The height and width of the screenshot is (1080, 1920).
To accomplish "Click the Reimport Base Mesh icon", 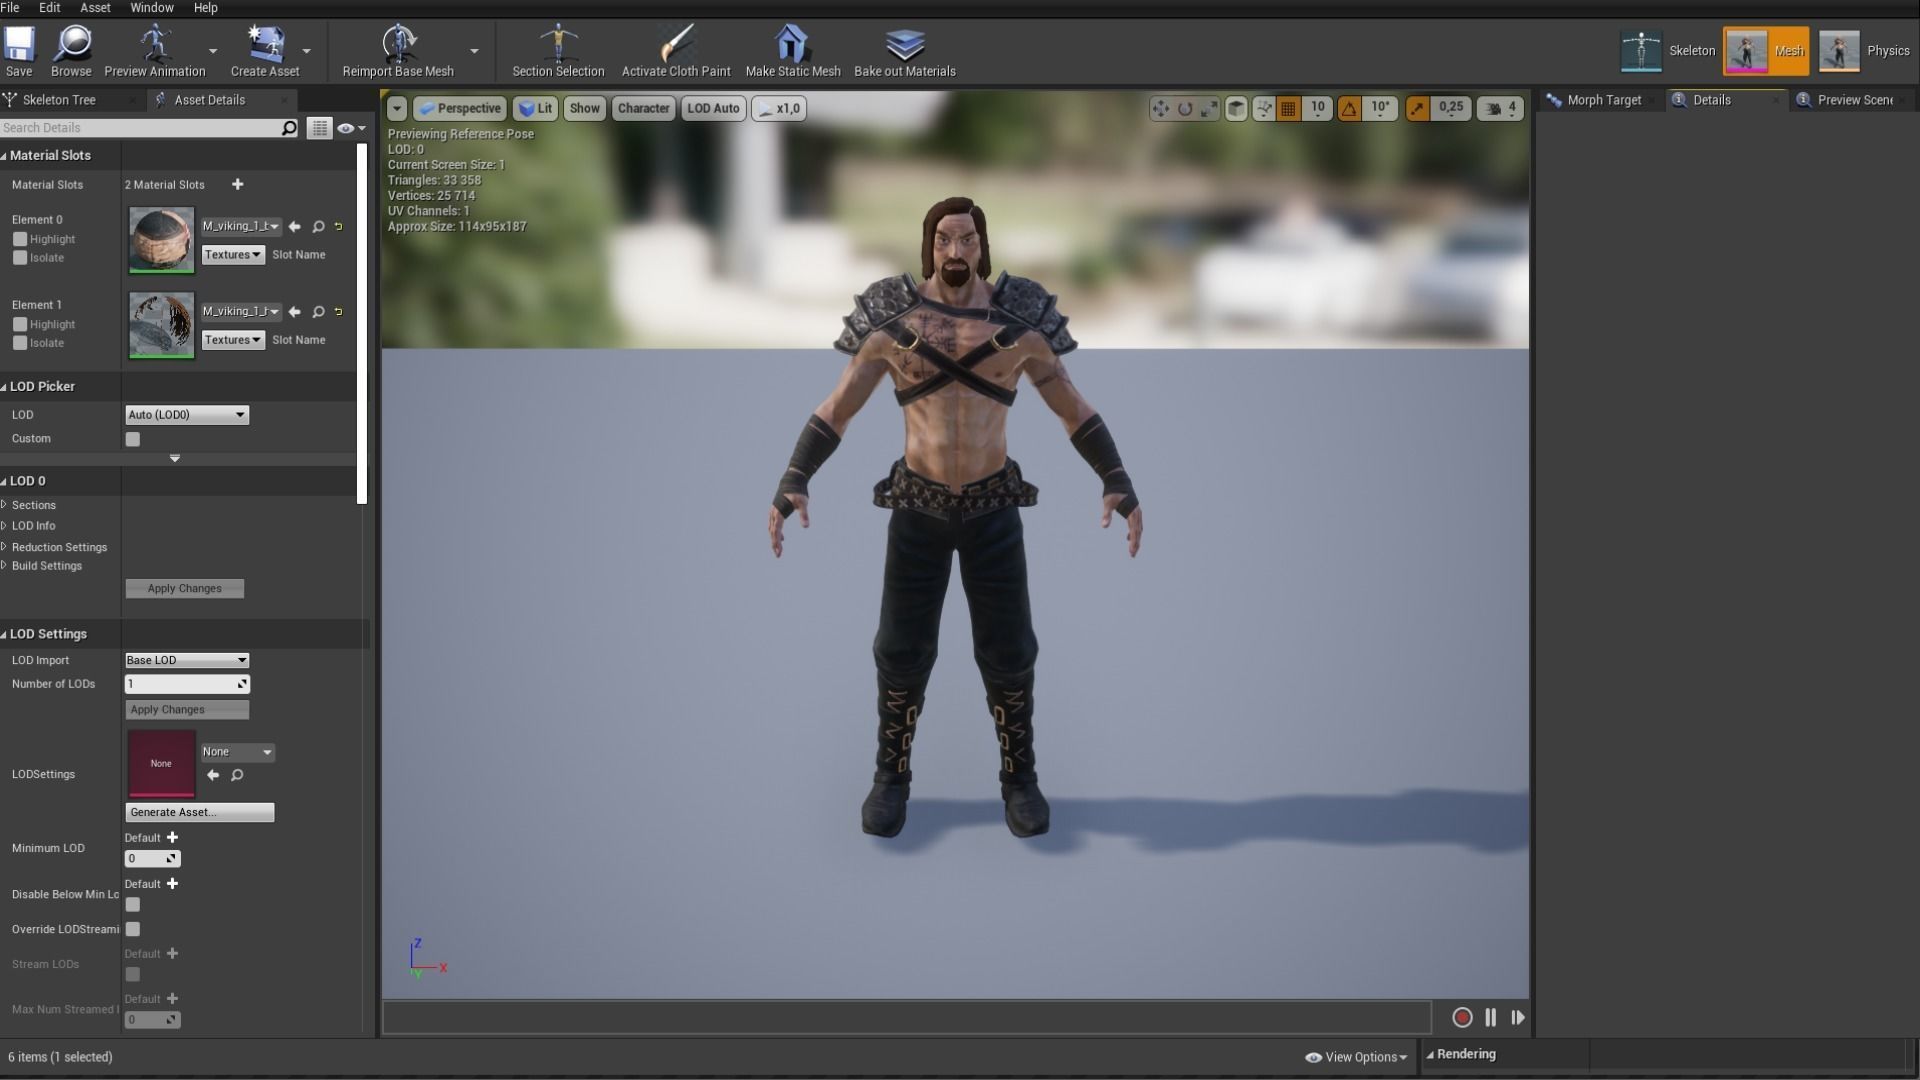I will coord(398,45).
